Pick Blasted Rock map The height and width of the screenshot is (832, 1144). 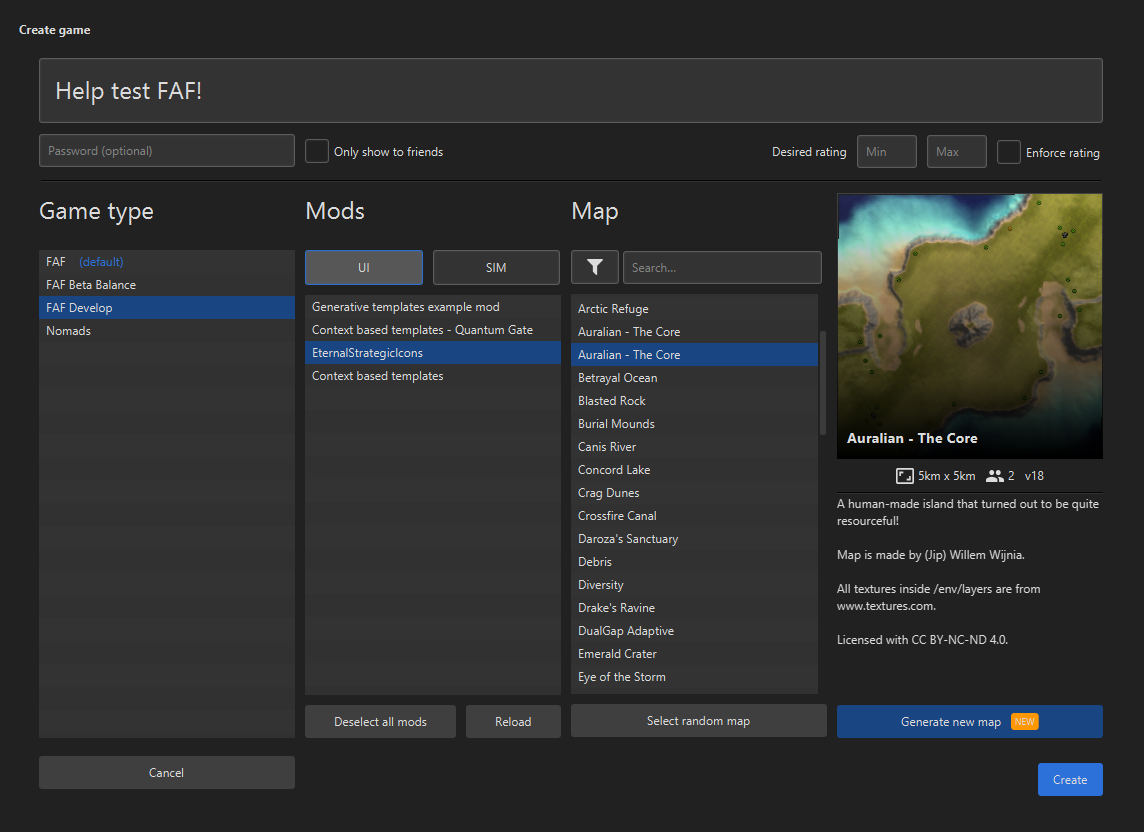[695, 401]
